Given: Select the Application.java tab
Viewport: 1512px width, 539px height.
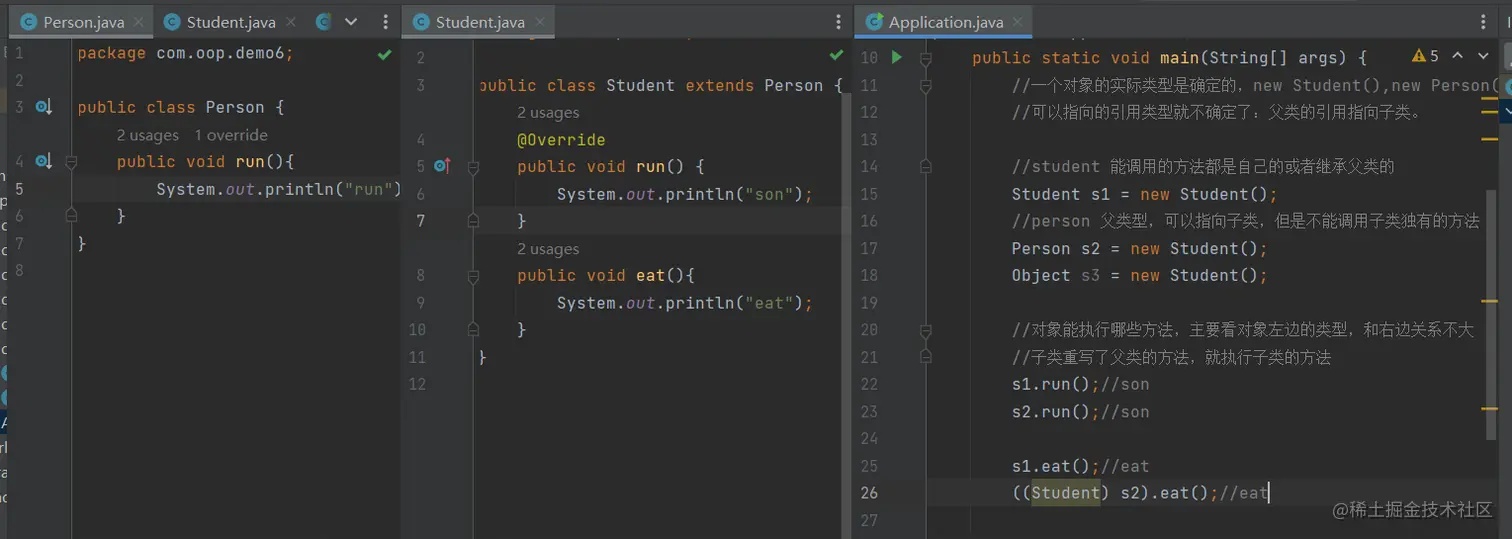Looking at the screenshot, I should pyautogui.click(x=945, y=22).
